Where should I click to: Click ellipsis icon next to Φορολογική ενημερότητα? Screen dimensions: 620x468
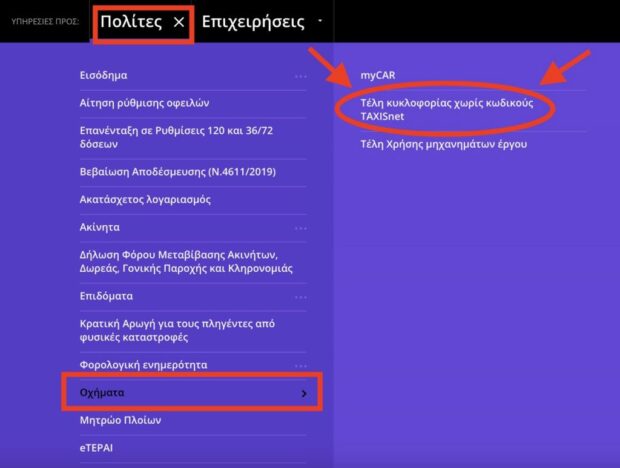click(301, 366)
